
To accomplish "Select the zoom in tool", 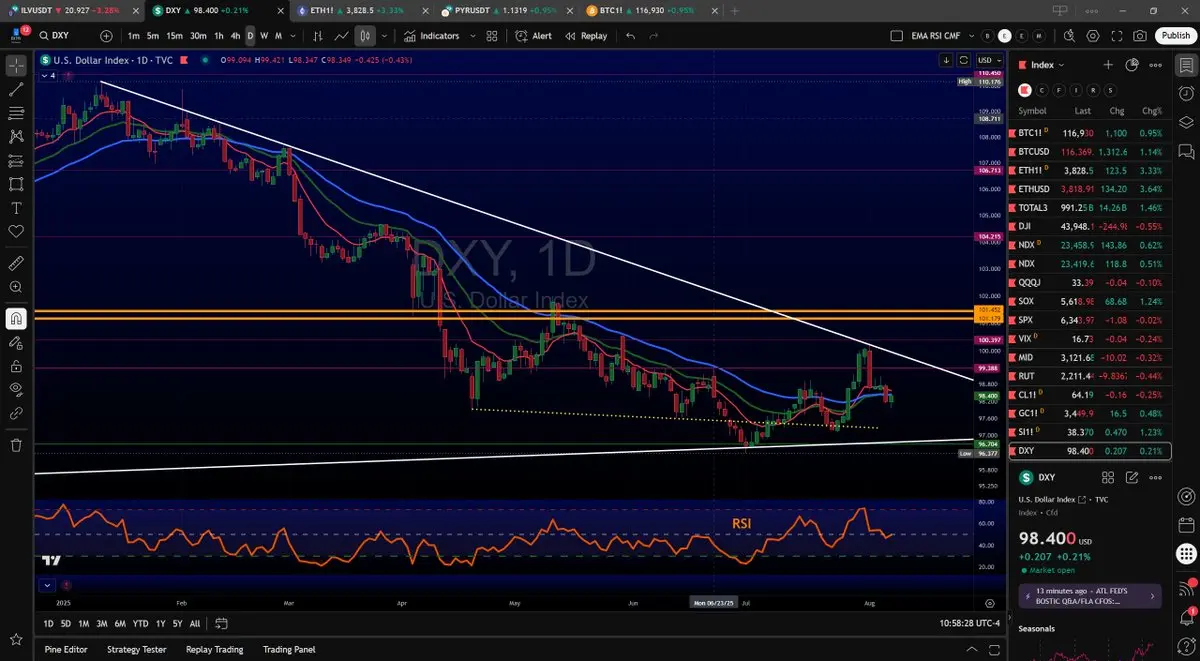I will point(16,288).
